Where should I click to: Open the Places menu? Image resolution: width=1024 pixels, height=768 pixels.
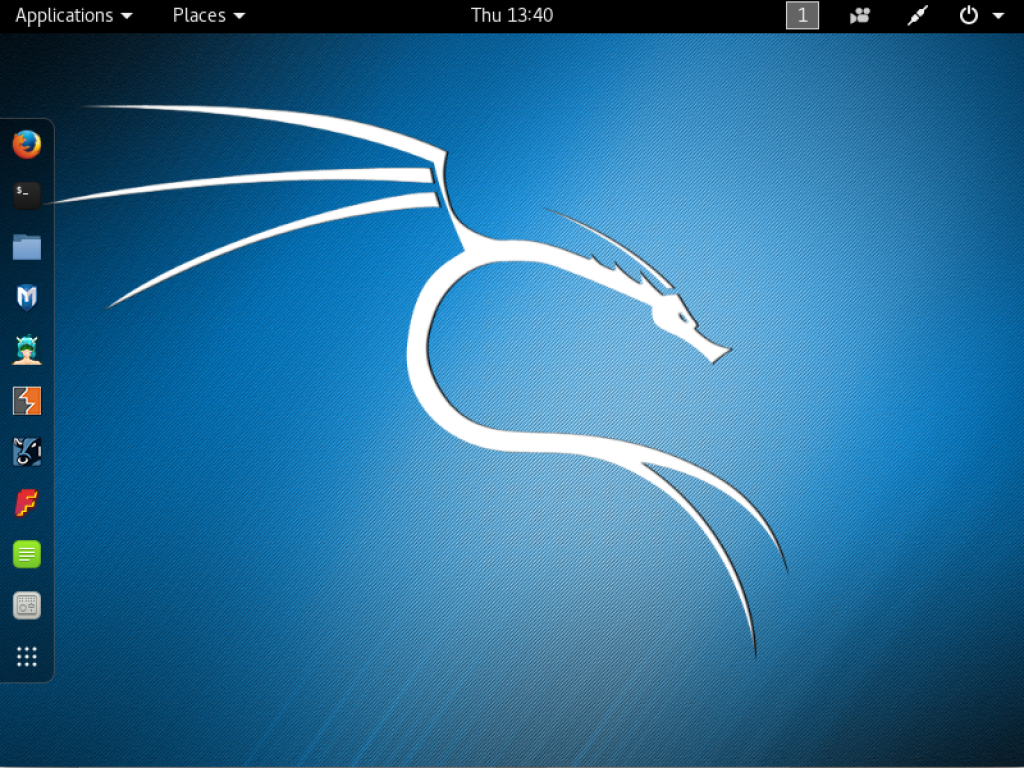click(x=200, y=15)
